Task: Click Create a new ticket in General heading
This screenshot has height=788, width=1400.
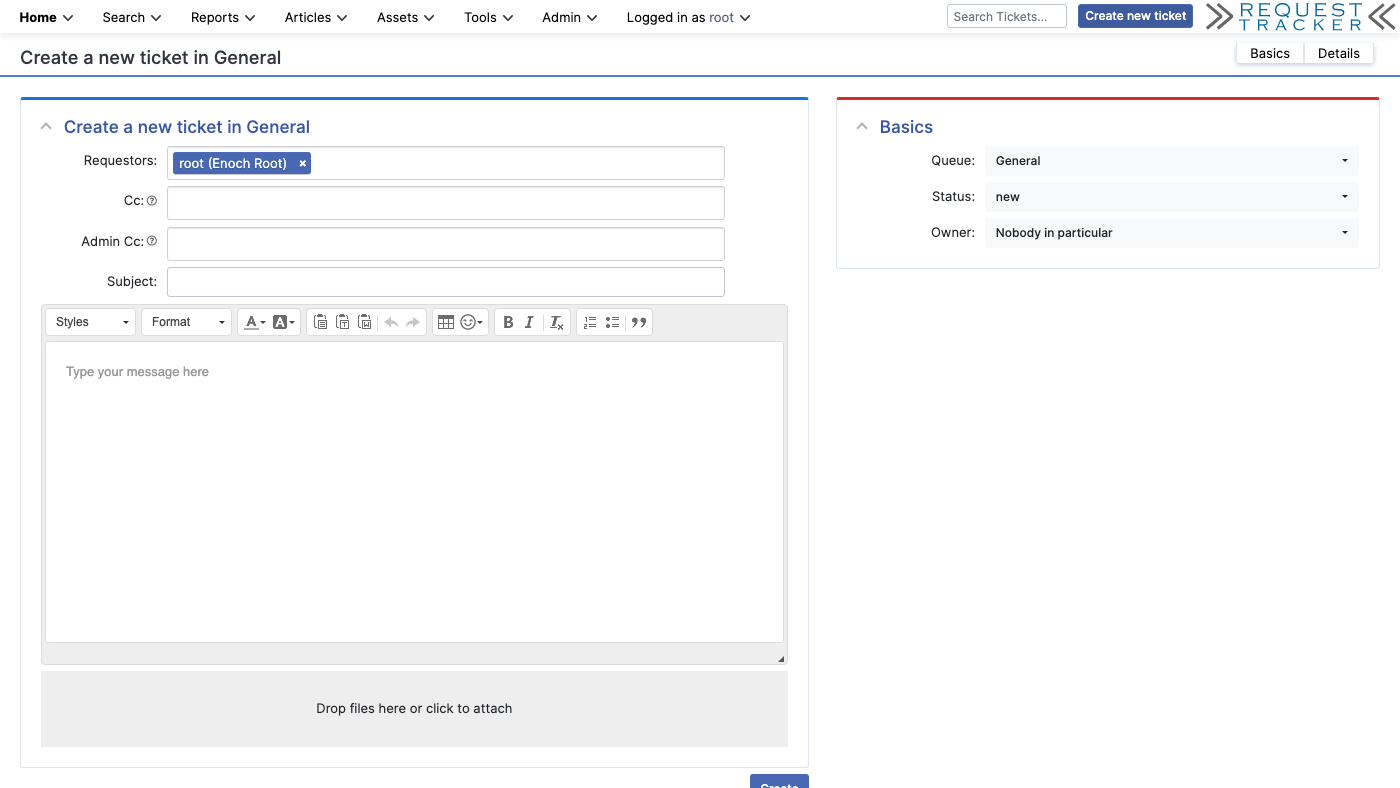Action: [x=187, y=127]
